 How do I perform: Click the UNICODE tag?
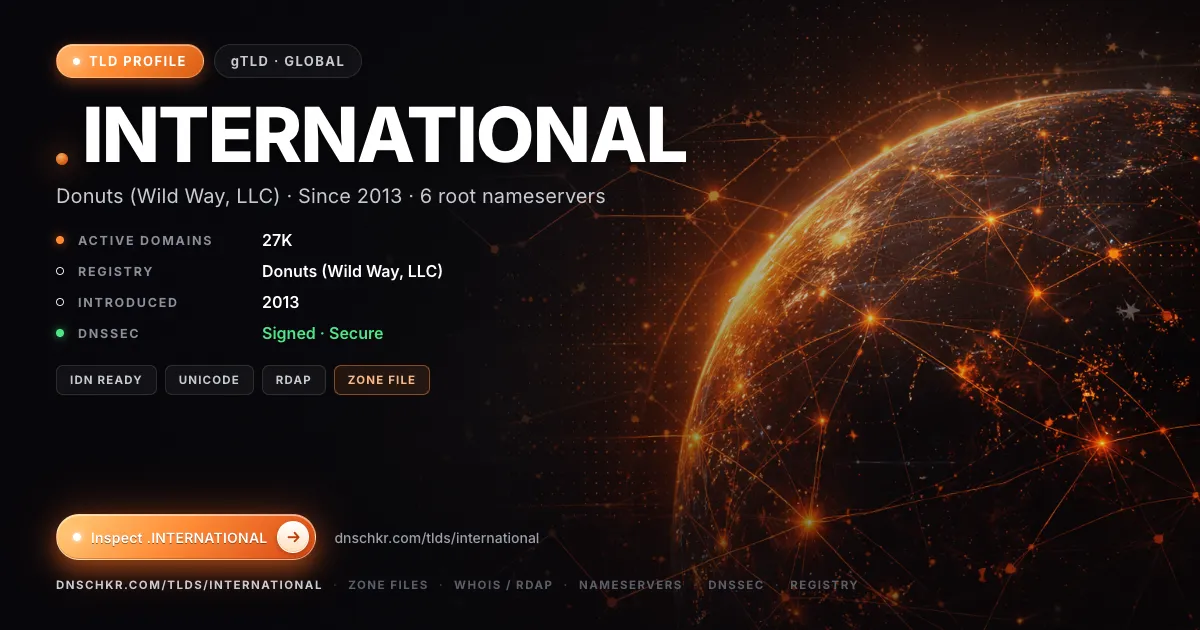209,380
